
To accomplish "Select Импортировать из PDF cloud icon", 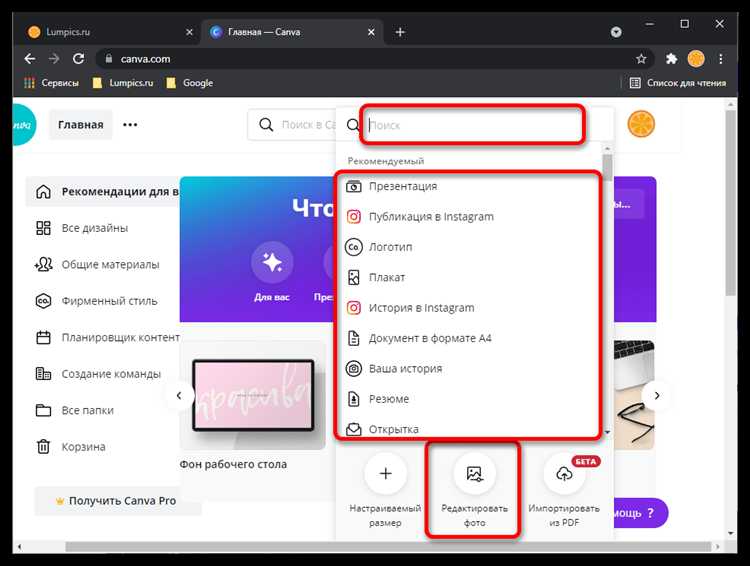I will click(564, 474).
